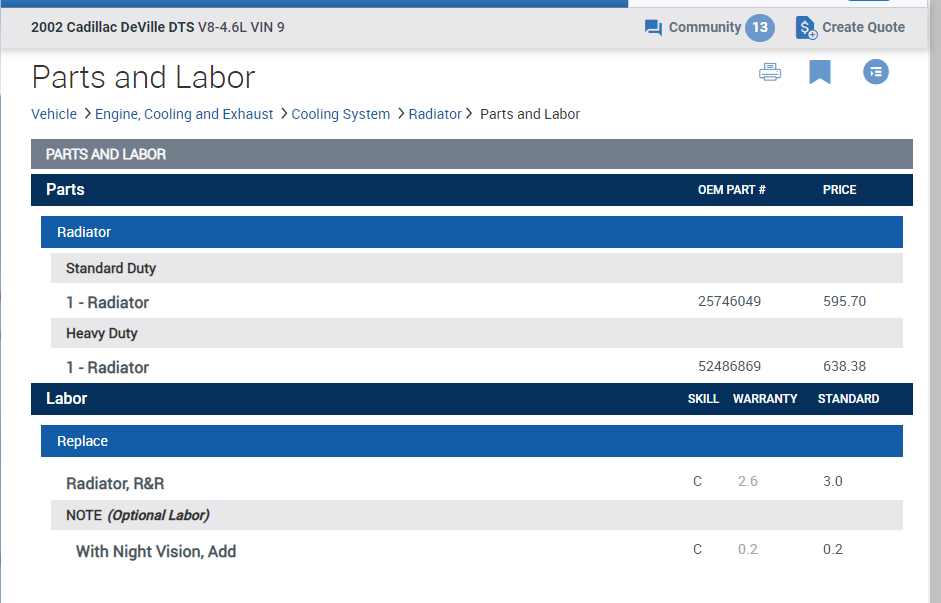Bookmark this page with the bookmark icon
Viewport: 941px width, 603px height.
pyautogui.click(x=819, y=72)
